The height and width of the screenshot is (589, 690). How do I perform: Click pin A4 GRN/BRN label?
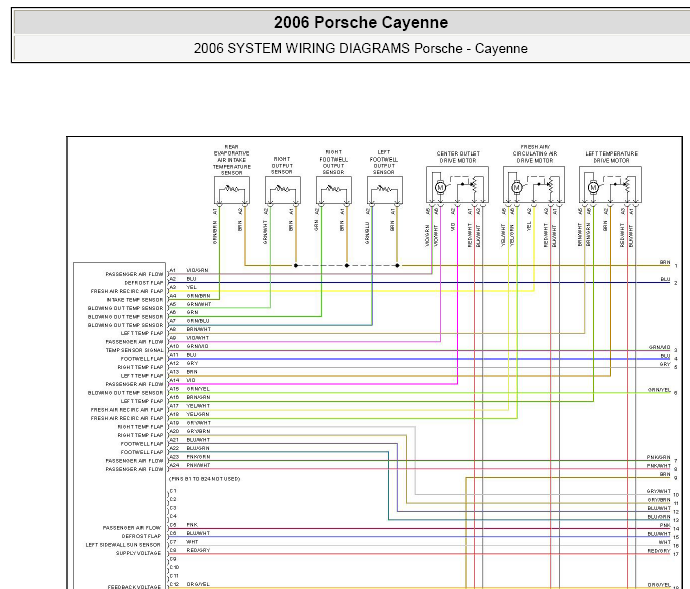click(190, 296)
